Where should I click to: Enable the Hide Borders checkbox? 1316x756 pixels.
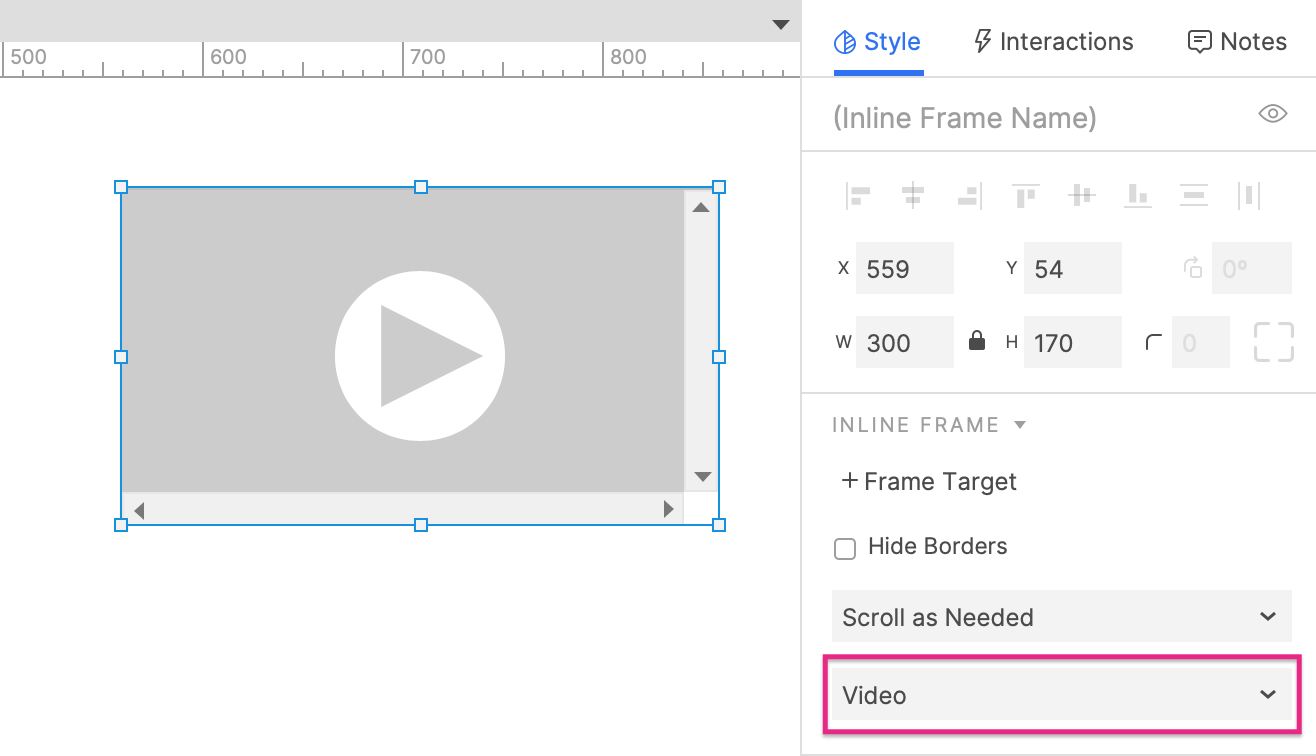(x=845, y=548)
